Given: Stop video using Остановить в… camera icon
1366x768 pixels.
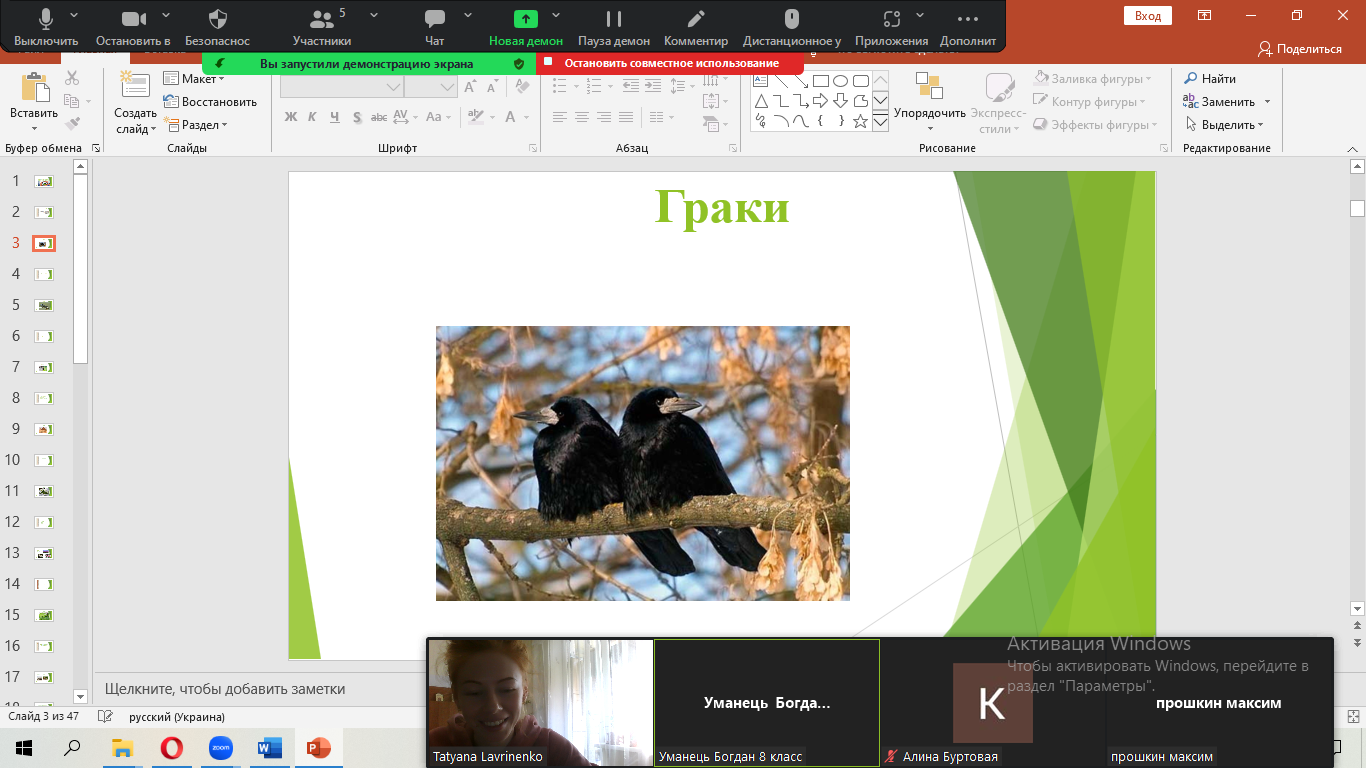Looking at the screenshot, I should click(x=133, y=26).
